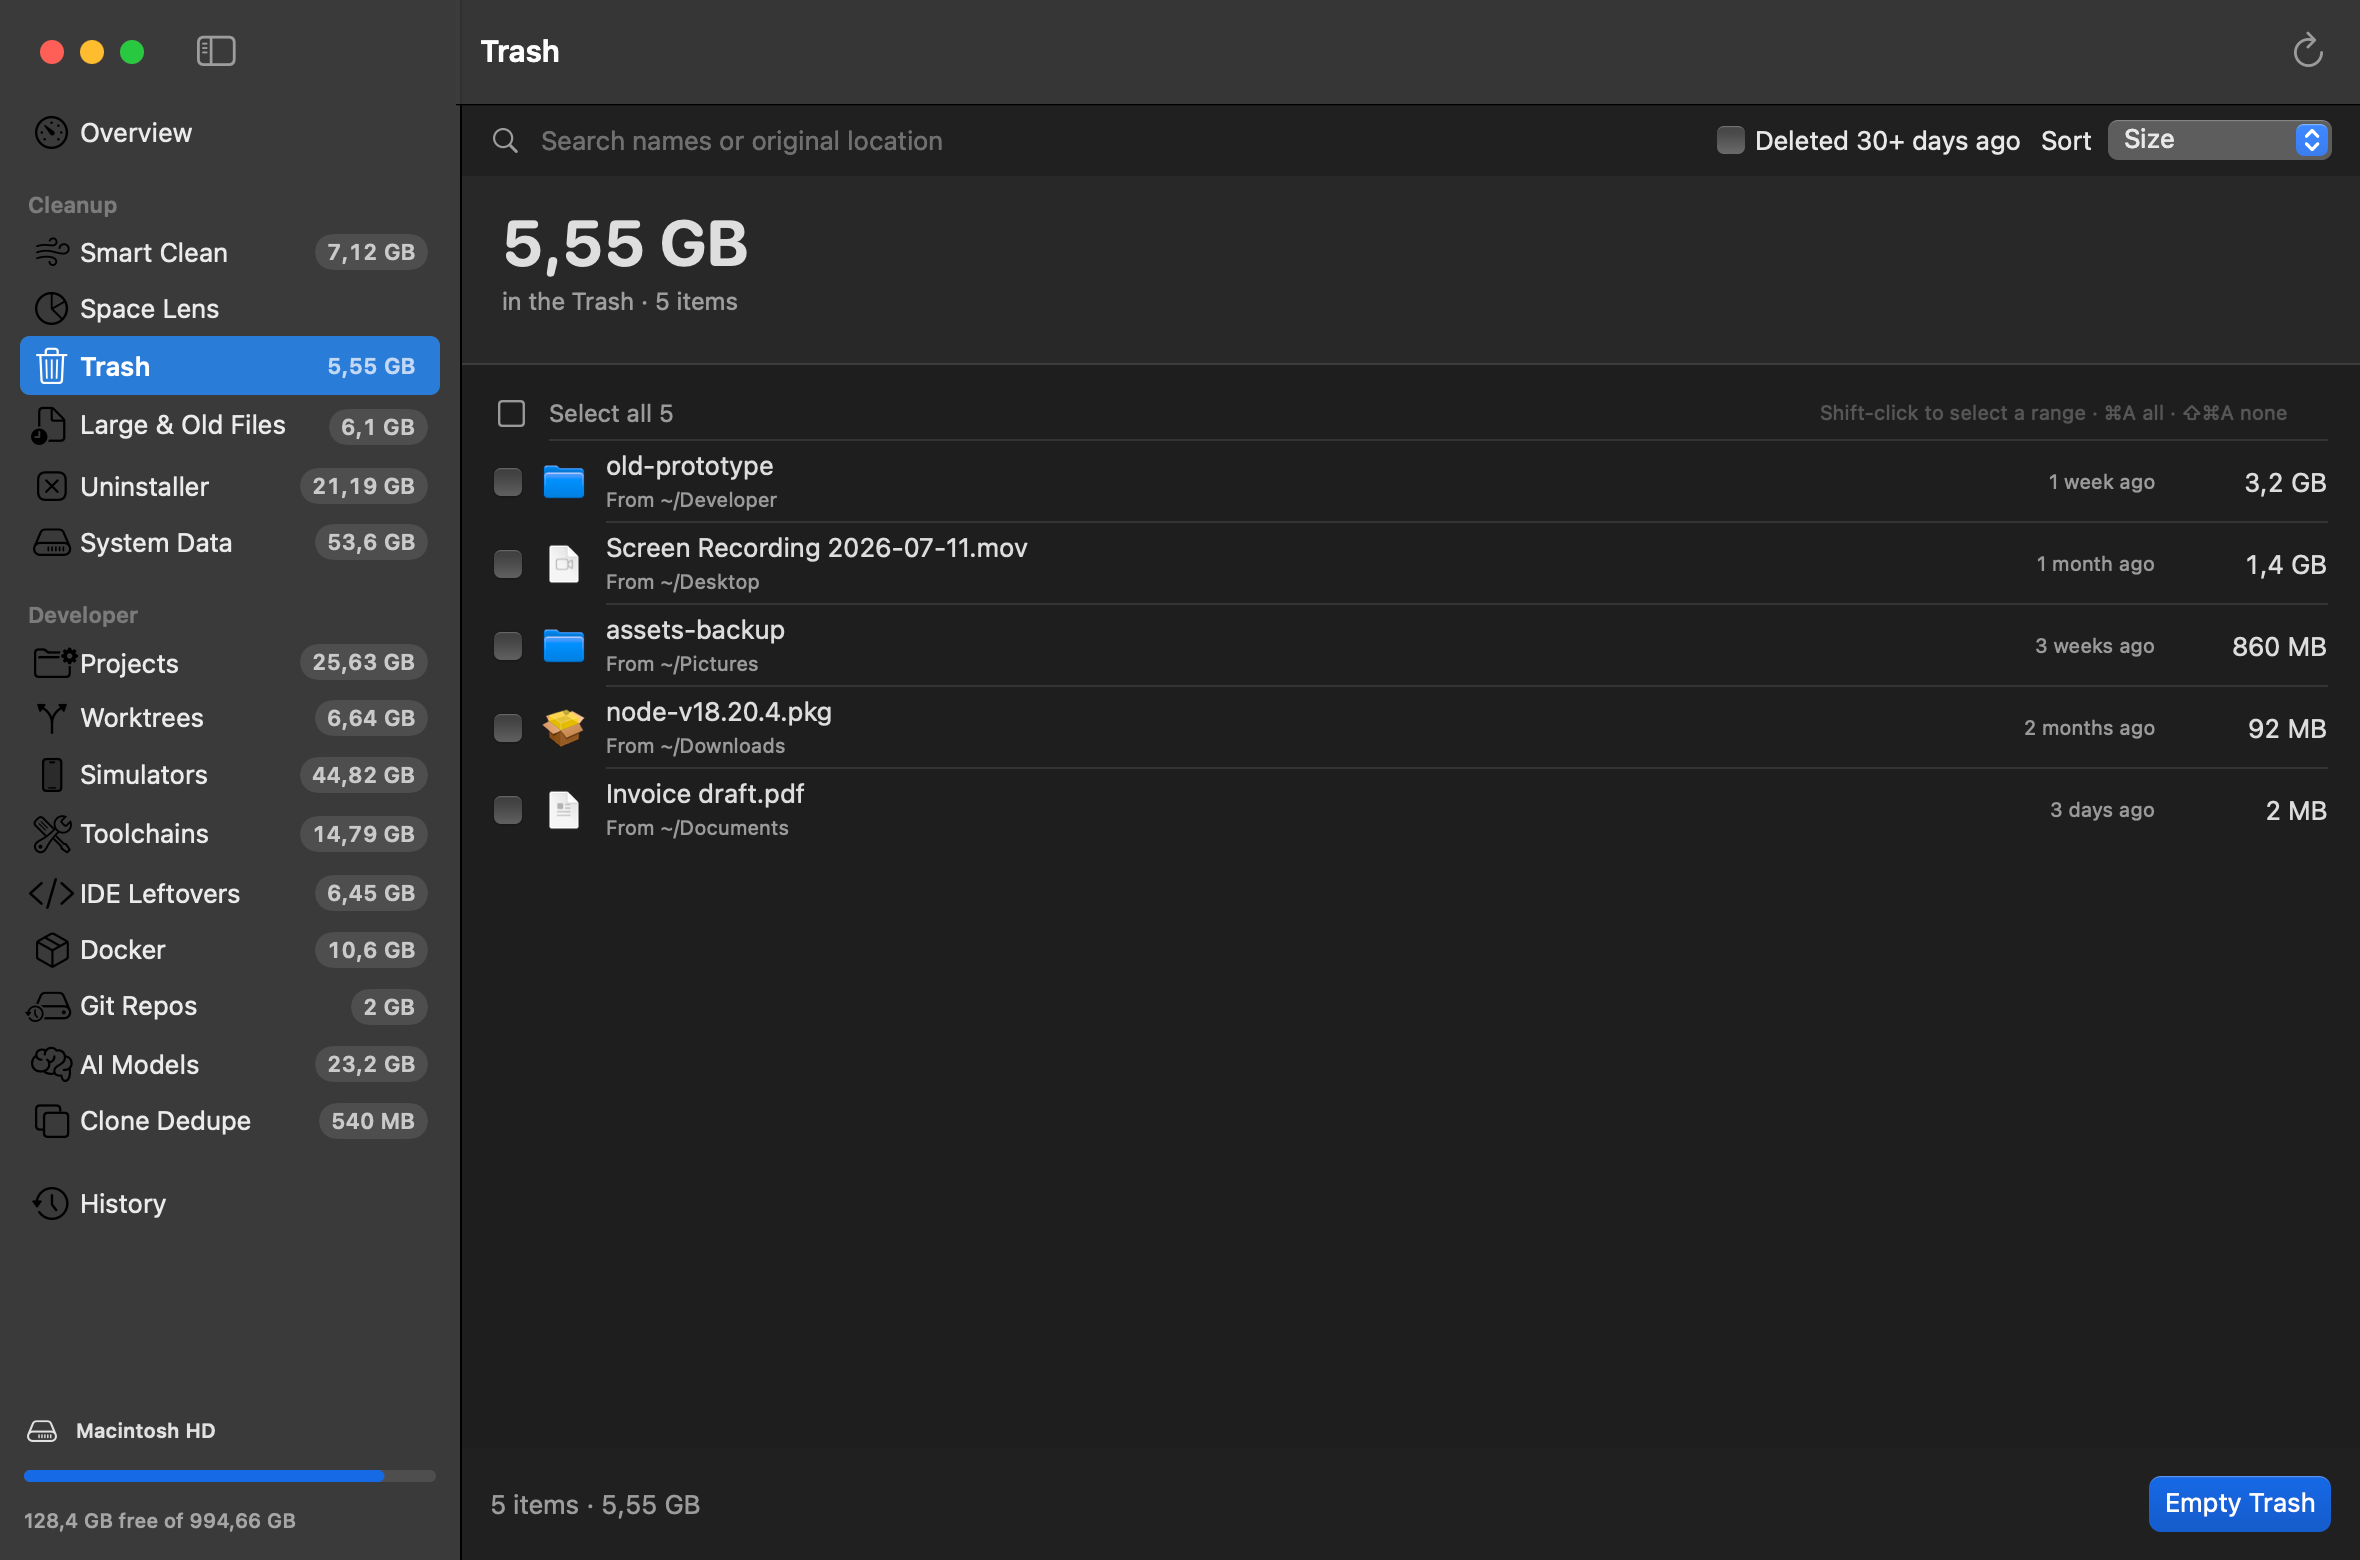The width and height of the screenshot is (2360, 1560).
Task: Click the System Data drive icon
Action: 51,542
